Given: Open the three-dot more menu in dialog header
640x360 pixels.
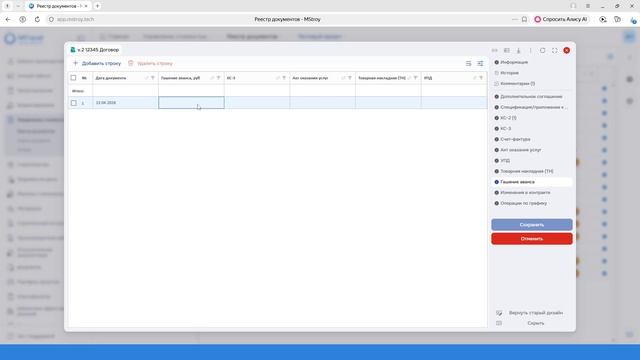Looking at the screenshot, I should coord(530,50).
